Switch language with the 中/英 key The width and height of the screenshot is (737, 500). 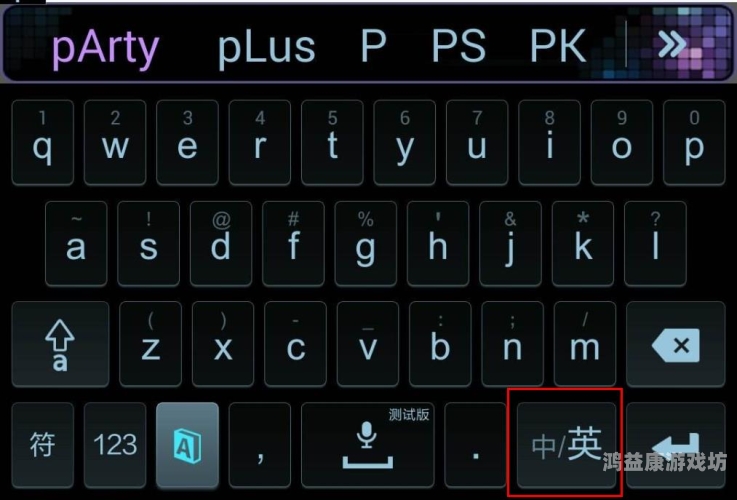(566, 445)
